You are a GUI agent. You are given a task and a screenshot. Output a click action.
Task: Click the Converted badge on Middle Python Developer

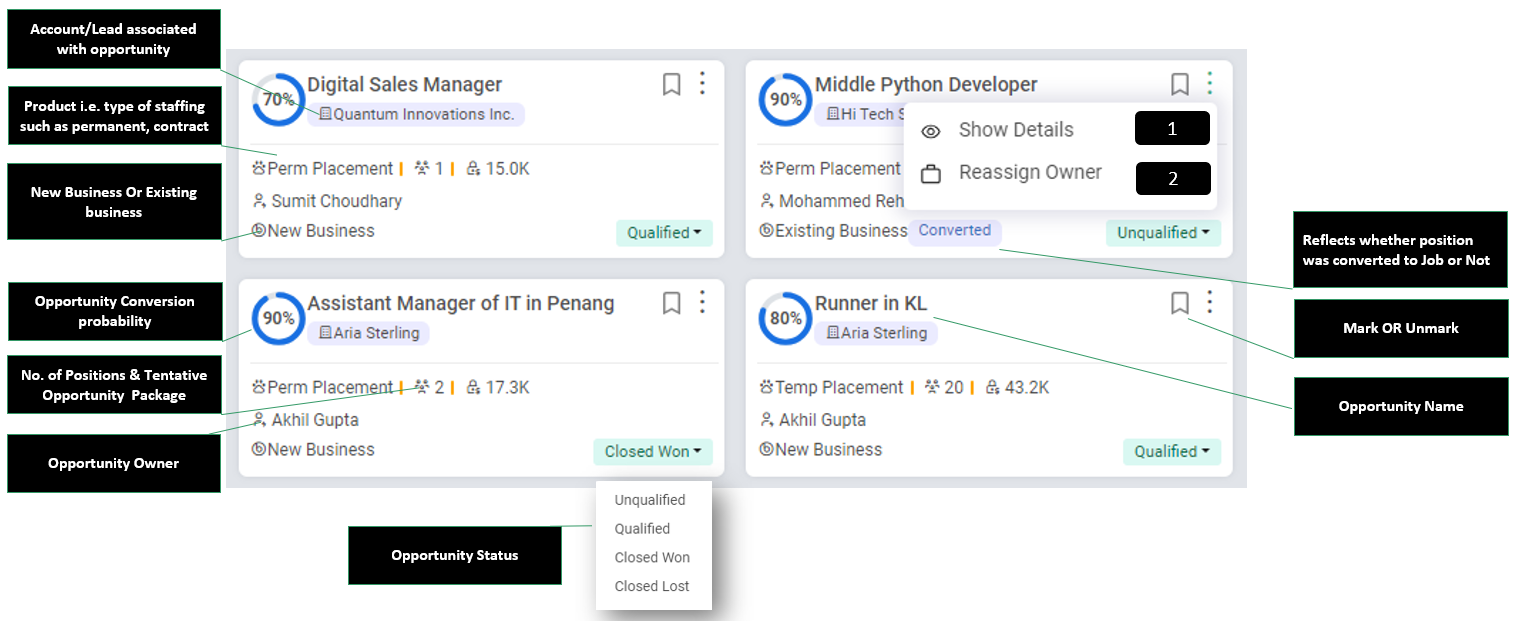tap(954, 231)
